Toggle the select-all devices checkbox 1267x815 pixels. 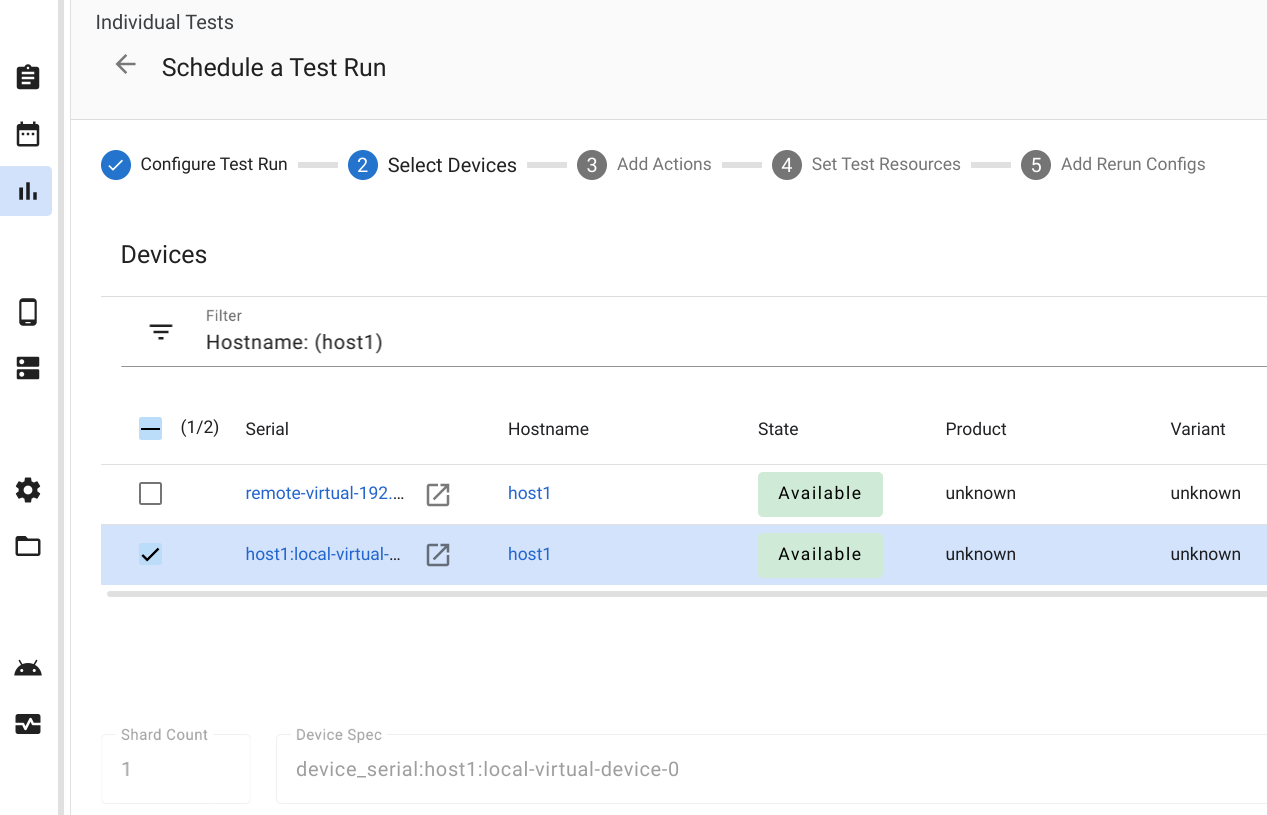(150, 429)
